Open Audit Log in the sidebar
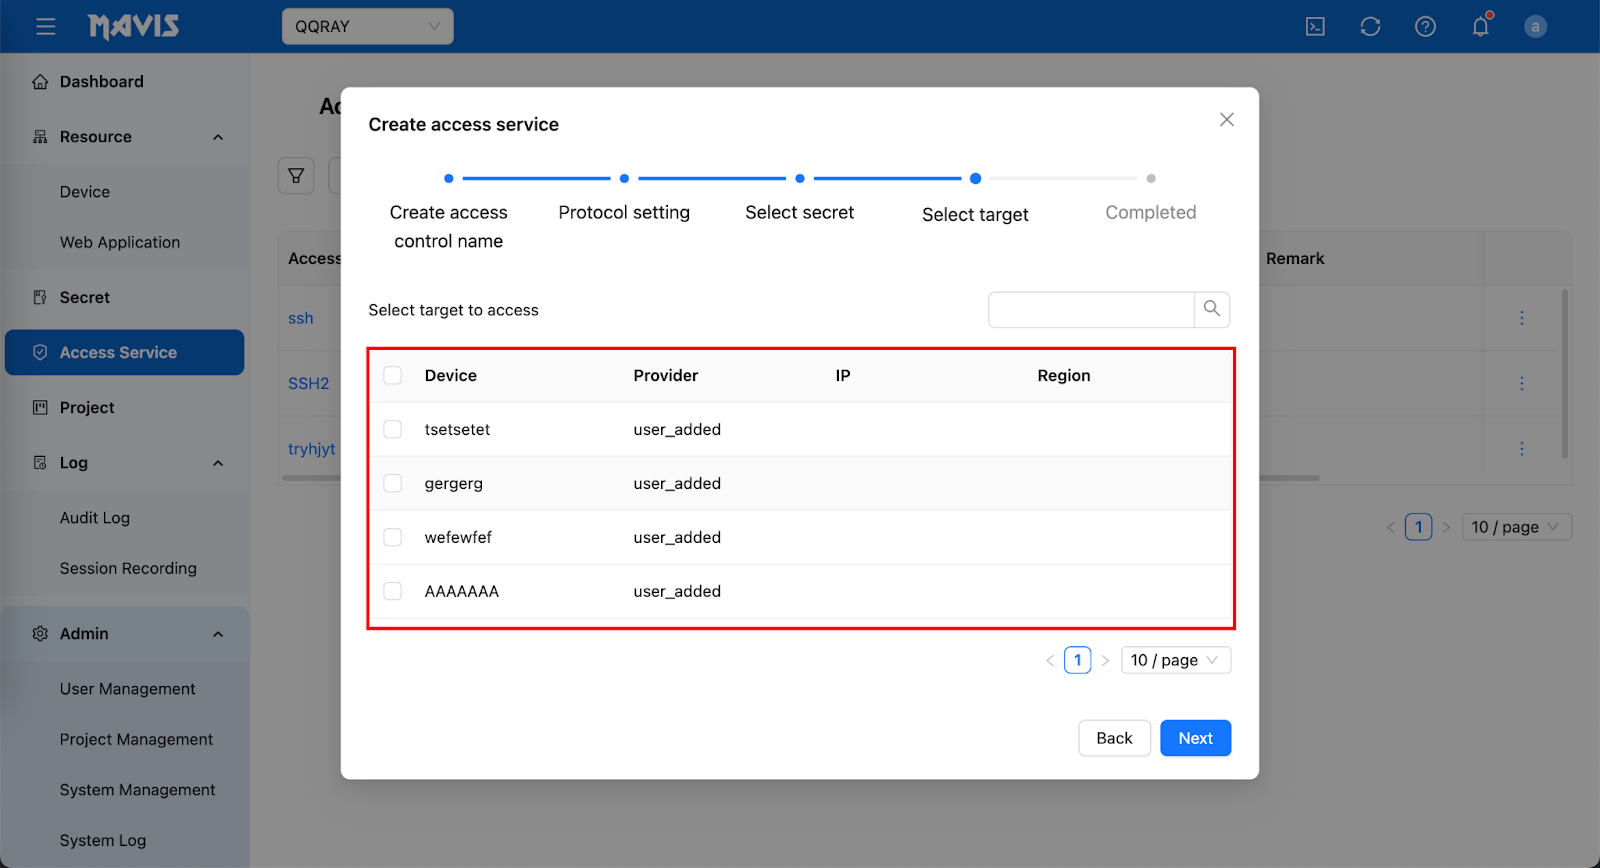Image resolution: width=1600 pixels, height=868 pixels. (x=95, y=518)
